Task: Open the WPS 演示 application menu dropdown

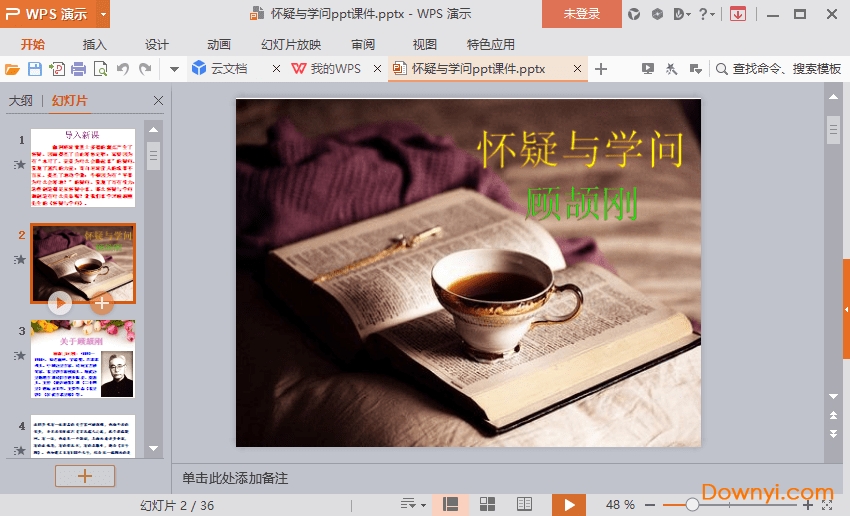Action: [103, 14]
